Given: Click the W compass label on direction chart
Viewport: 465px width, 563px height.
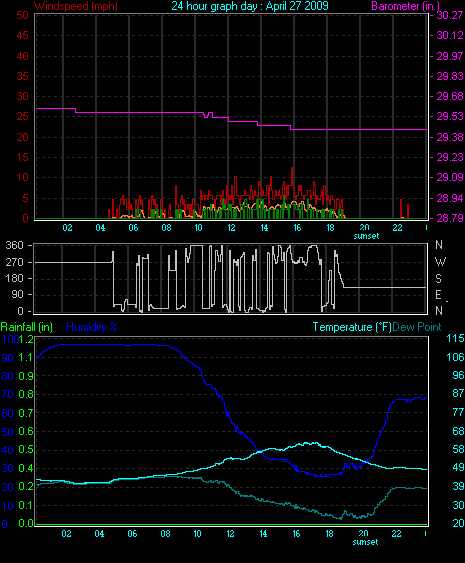Looking at the screenshot, I should click(x=440, y=262).
